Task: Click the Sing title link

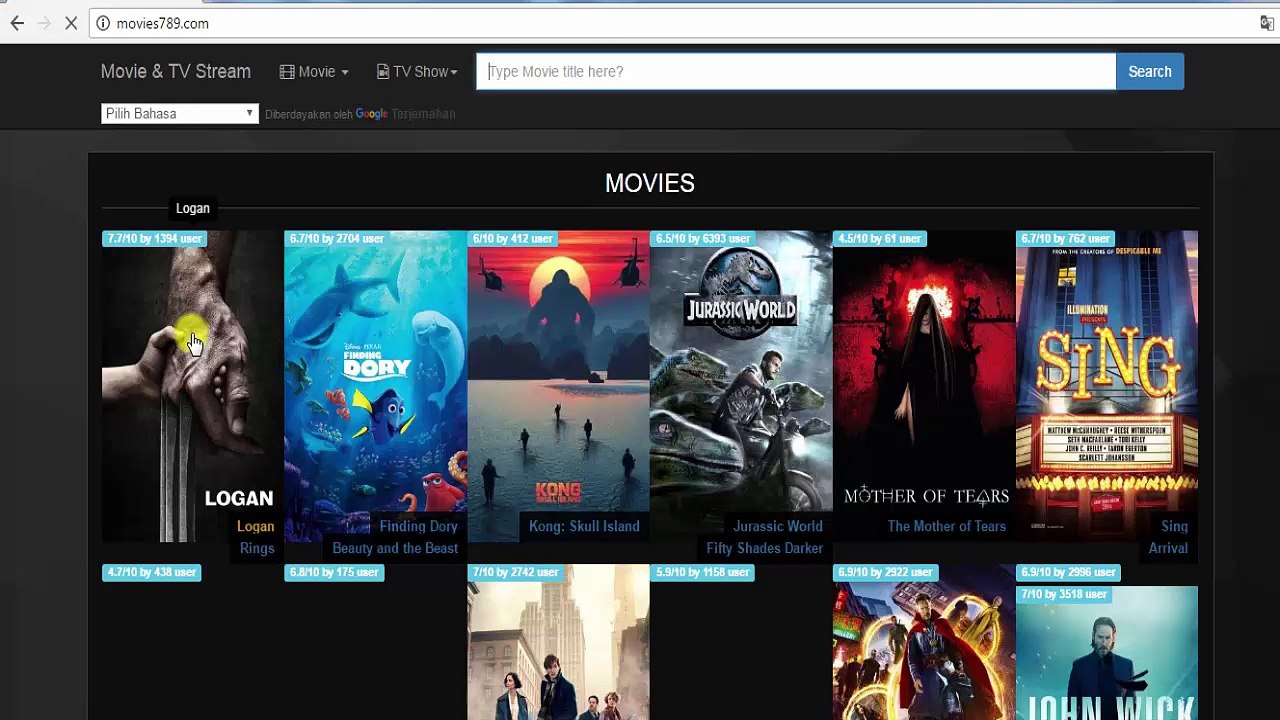Action: point(1175,526)
